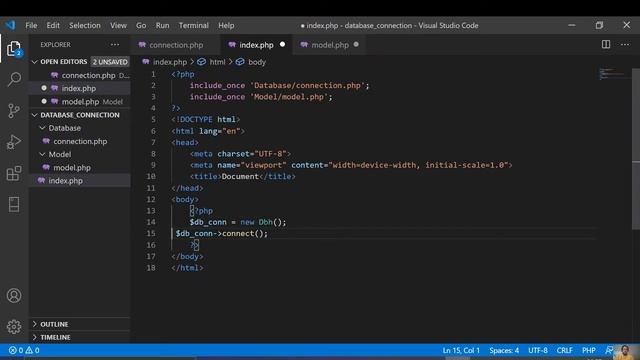Image resolution: width=640 pixels, height=360 pixels.
Task: Click the feedback icon in status bar
Action: point(609,350)
